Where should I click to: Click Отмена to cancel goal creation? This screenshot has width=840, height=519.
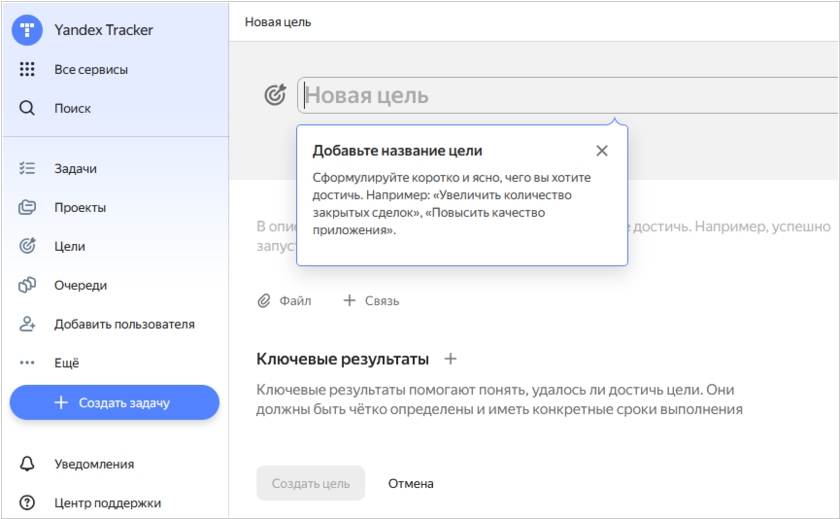[411, 483]
